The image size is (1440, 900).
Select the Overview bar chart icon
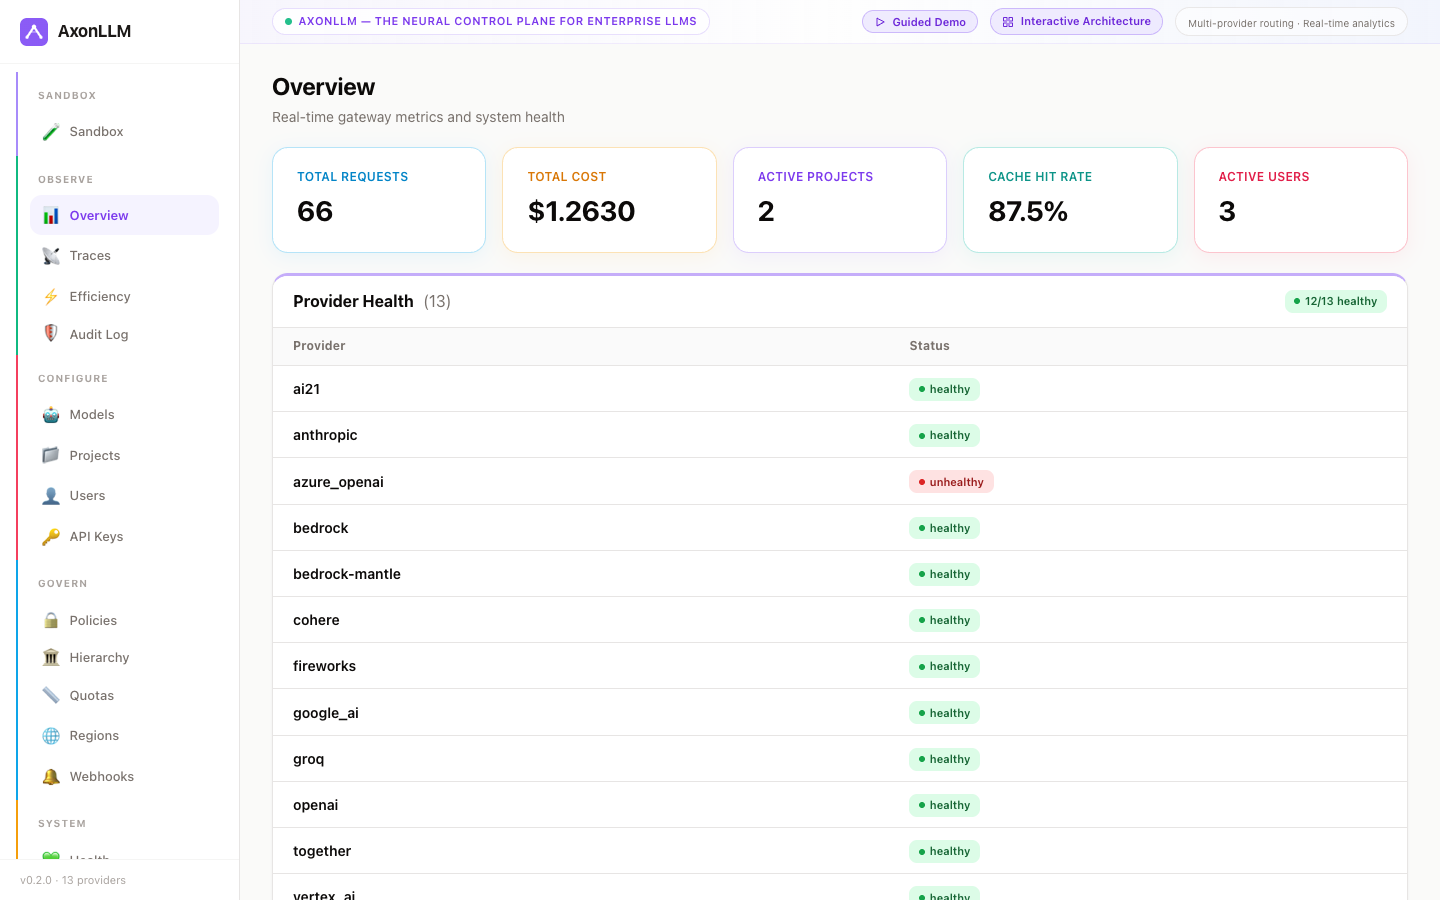51,216
